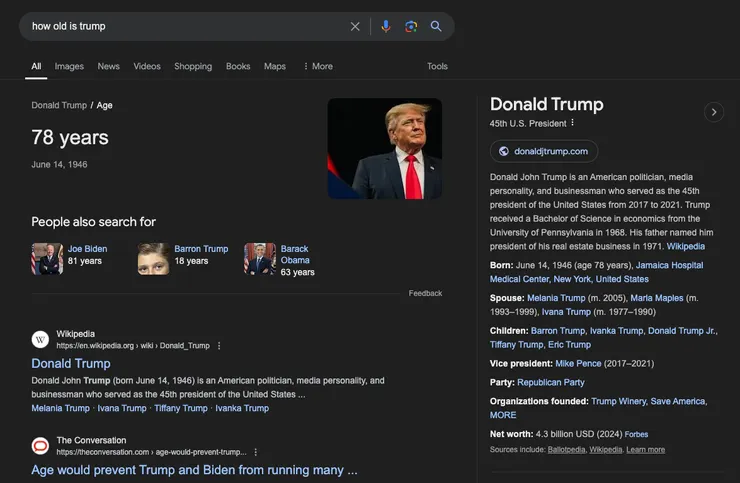Open the Save America link

678,401
